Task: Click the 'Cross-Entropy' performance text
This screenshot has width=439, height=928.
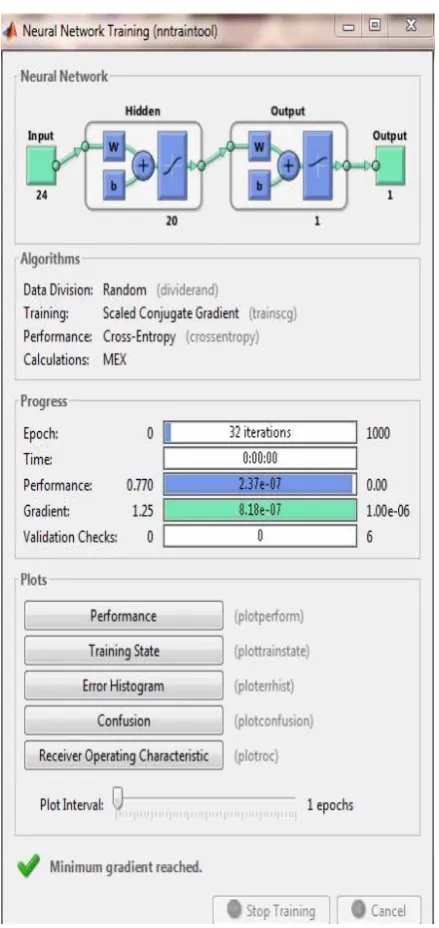Action: 139,337
